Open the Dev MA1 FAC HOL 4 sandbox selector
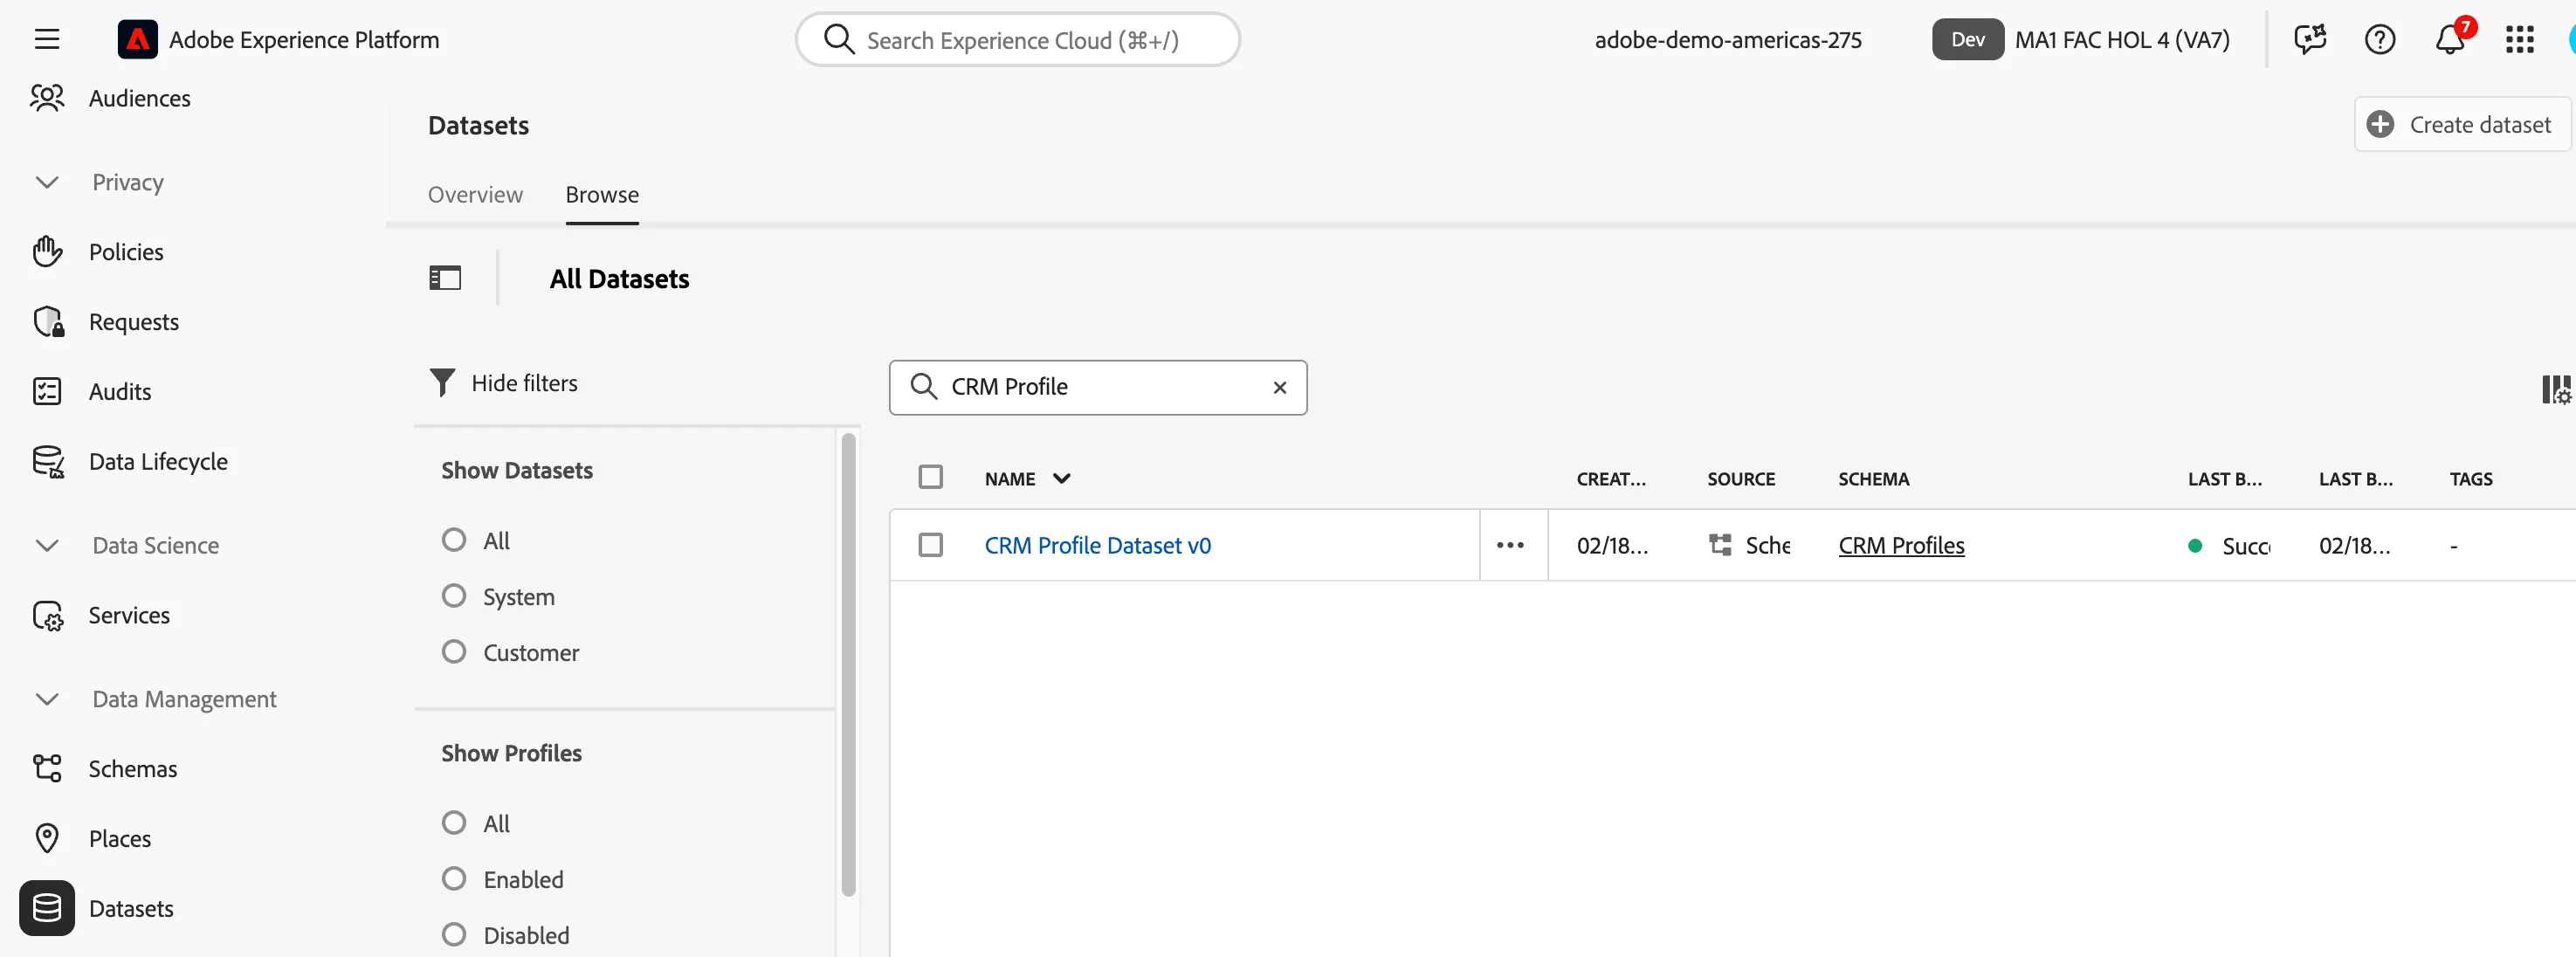 pyautogui.click(x=2080, y=40)
